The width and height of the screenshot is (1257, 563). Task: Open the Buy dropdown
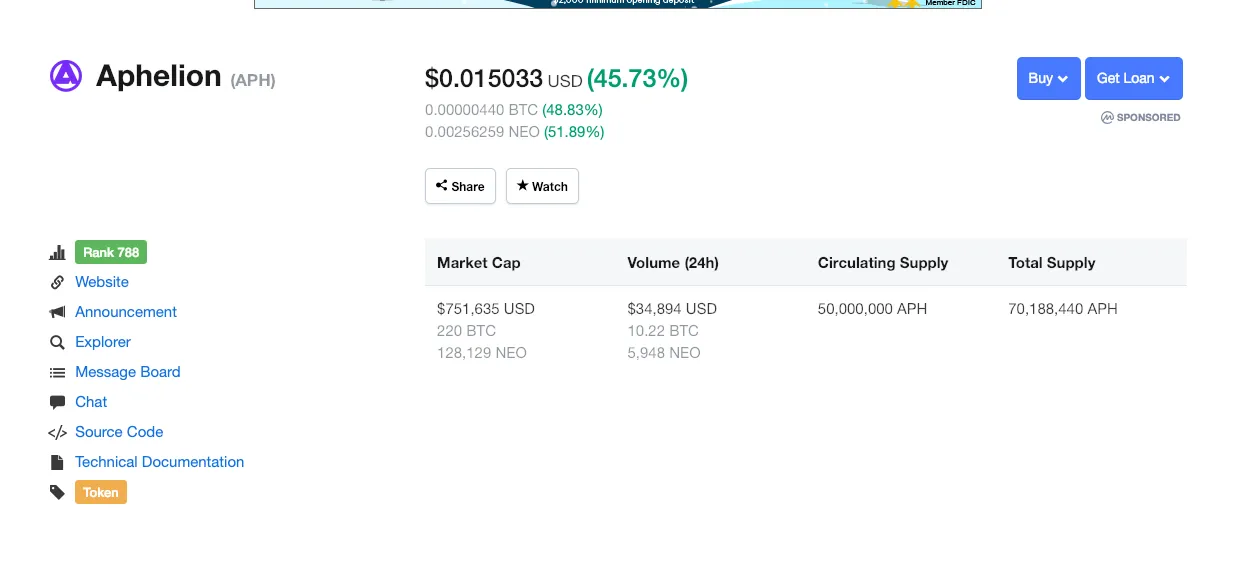[x=1048, y=78]
